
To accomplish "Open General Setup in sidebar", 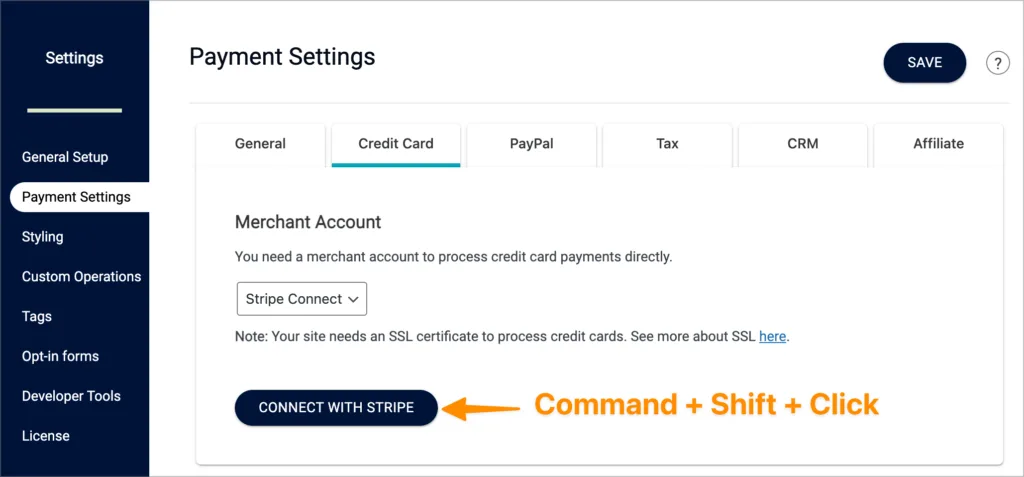I will tap(65, 157).
